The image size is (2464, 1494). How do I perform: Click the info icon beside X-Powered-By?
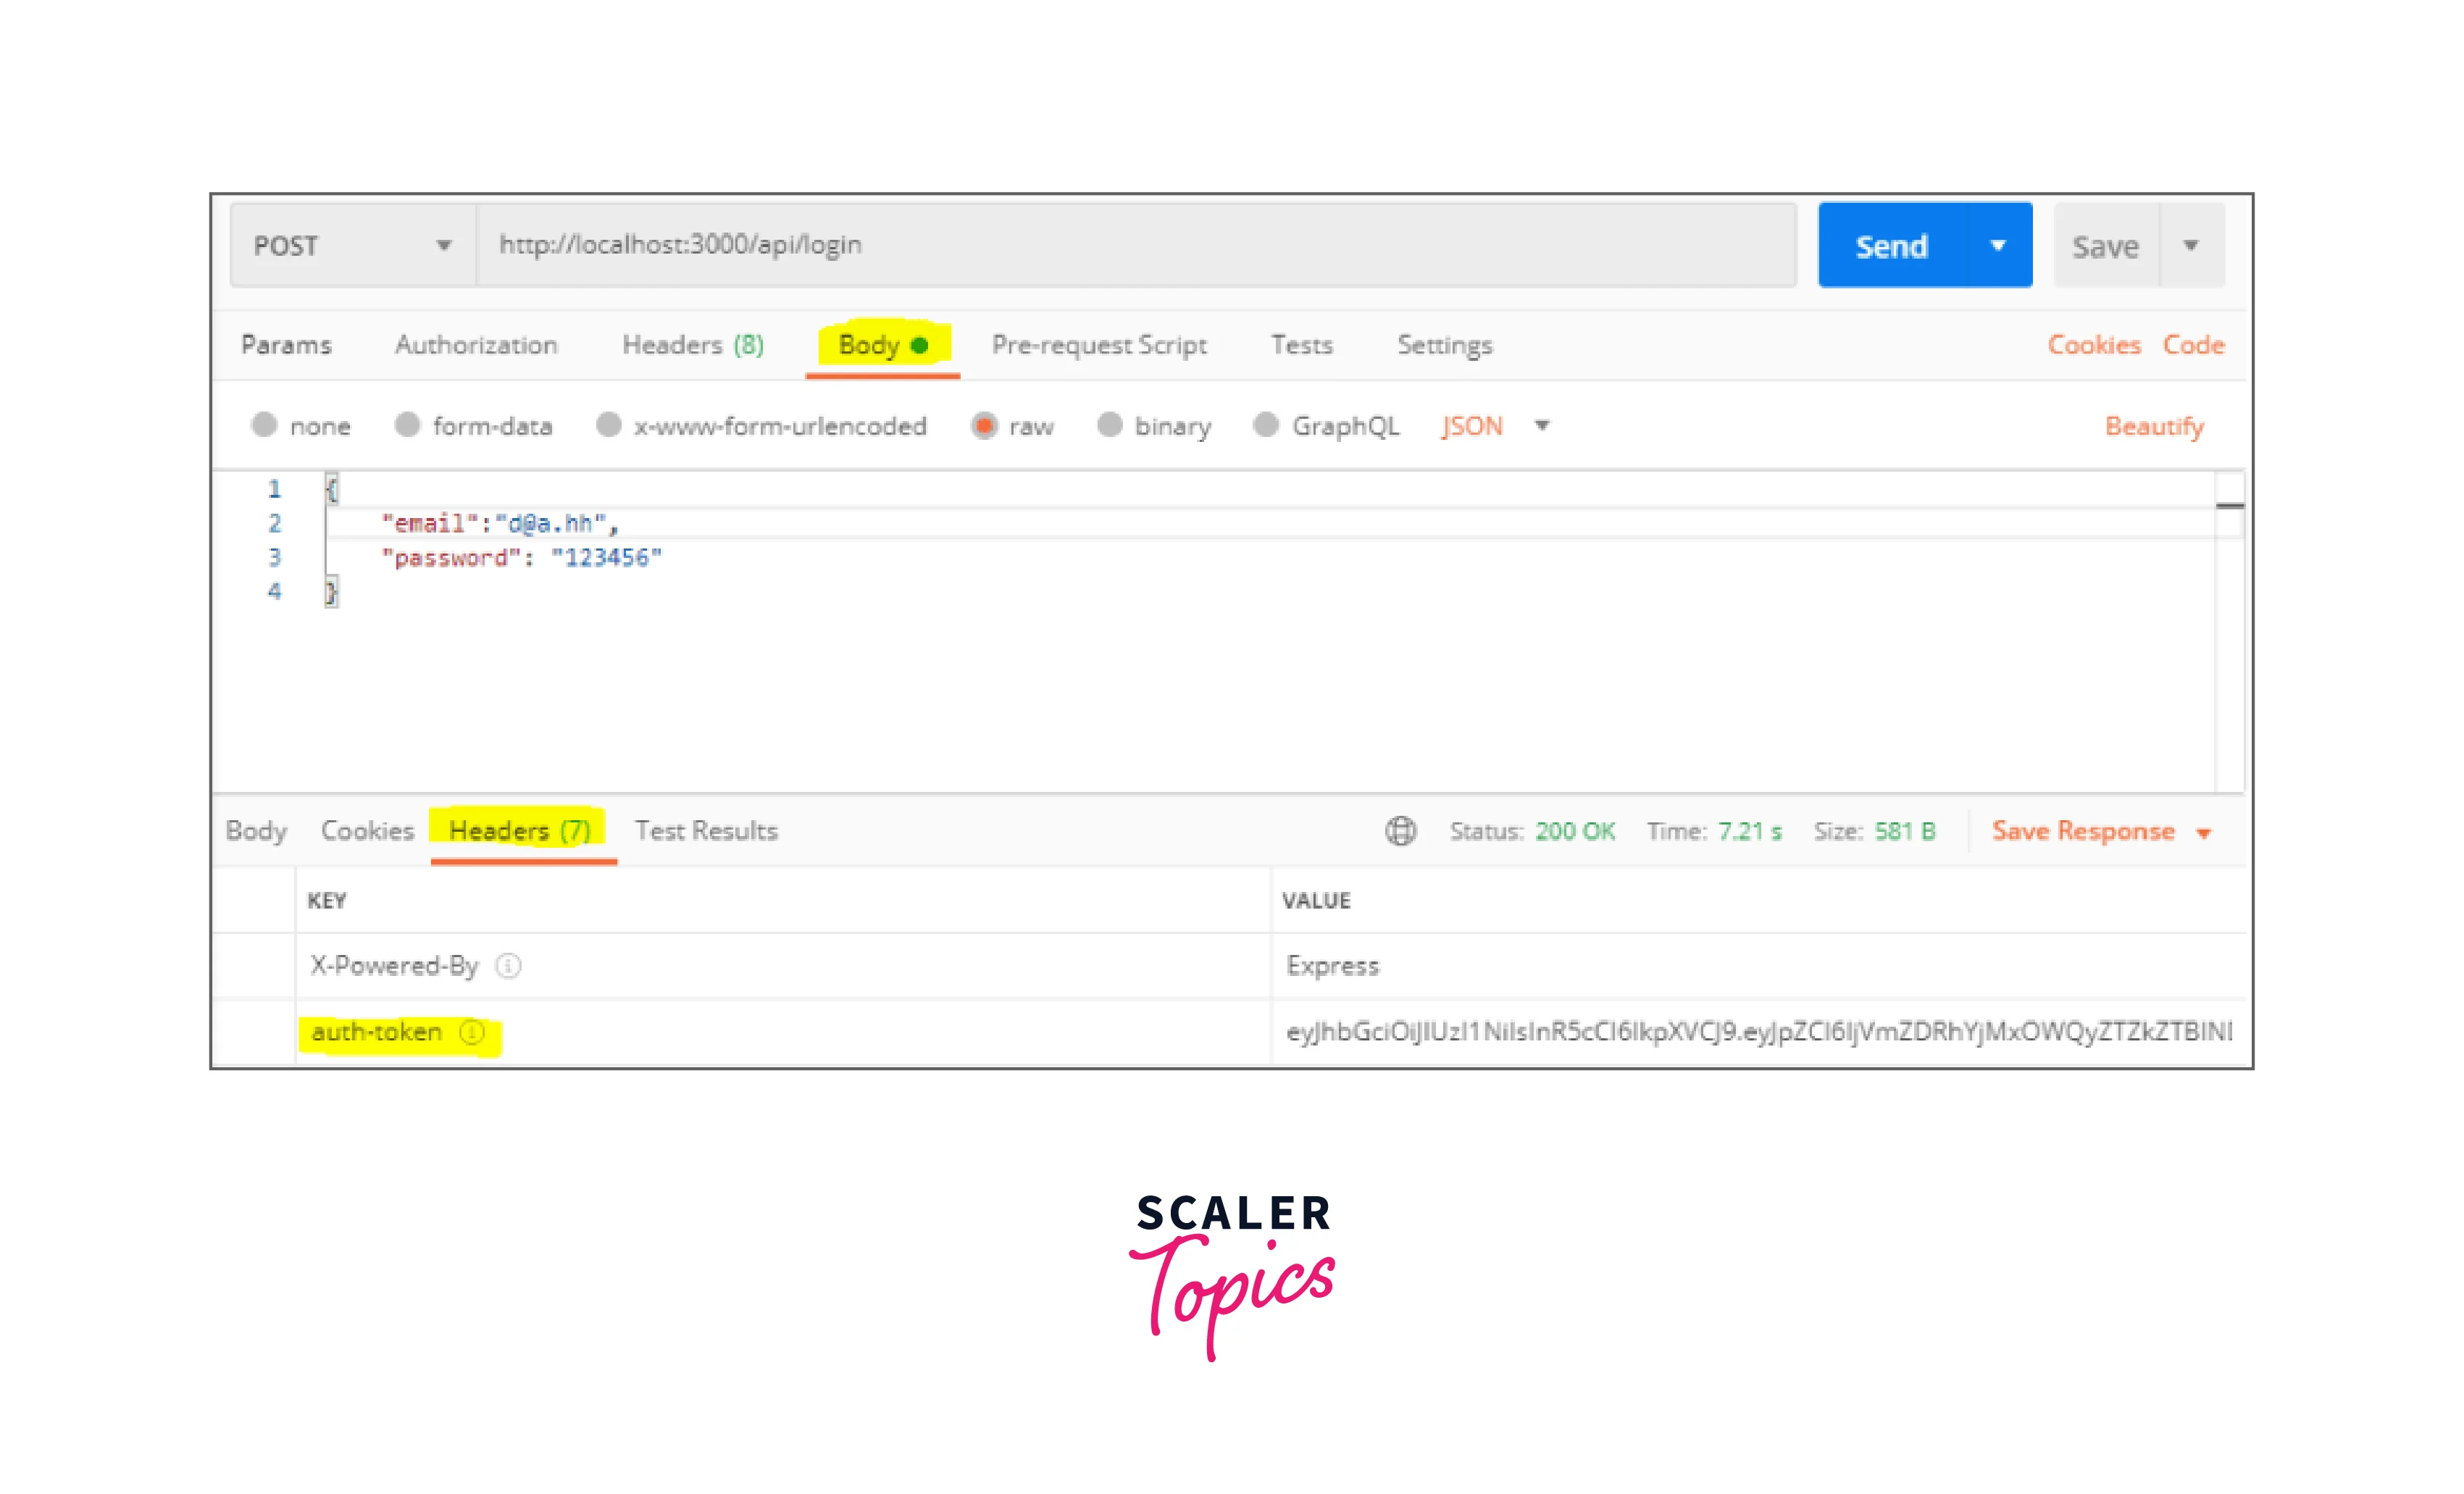(508, 965)
